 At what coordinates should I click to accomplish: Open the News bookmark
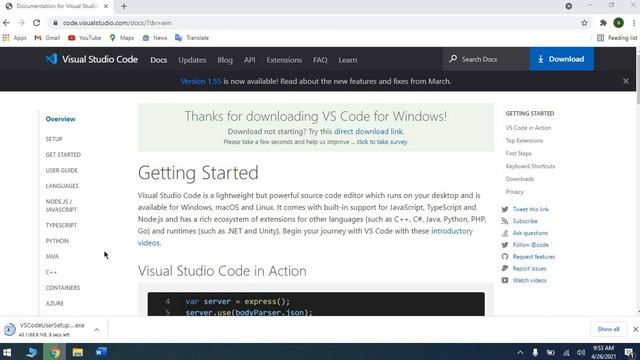155,38
